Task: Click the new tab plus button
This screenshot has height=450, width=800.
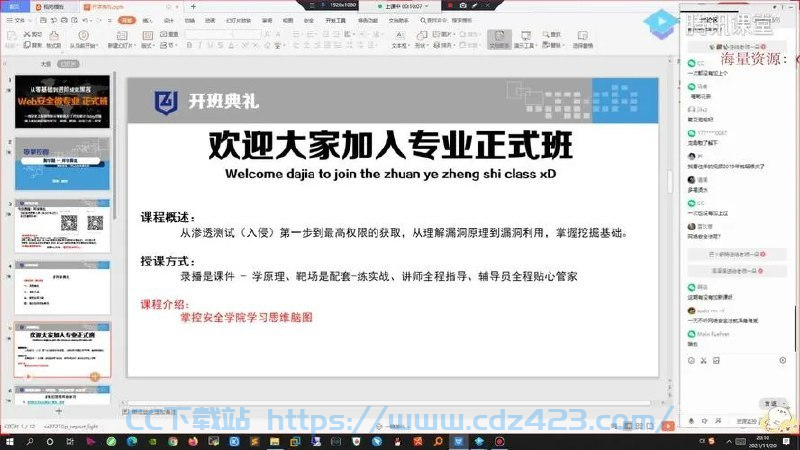Action: (x=193, y=7)
